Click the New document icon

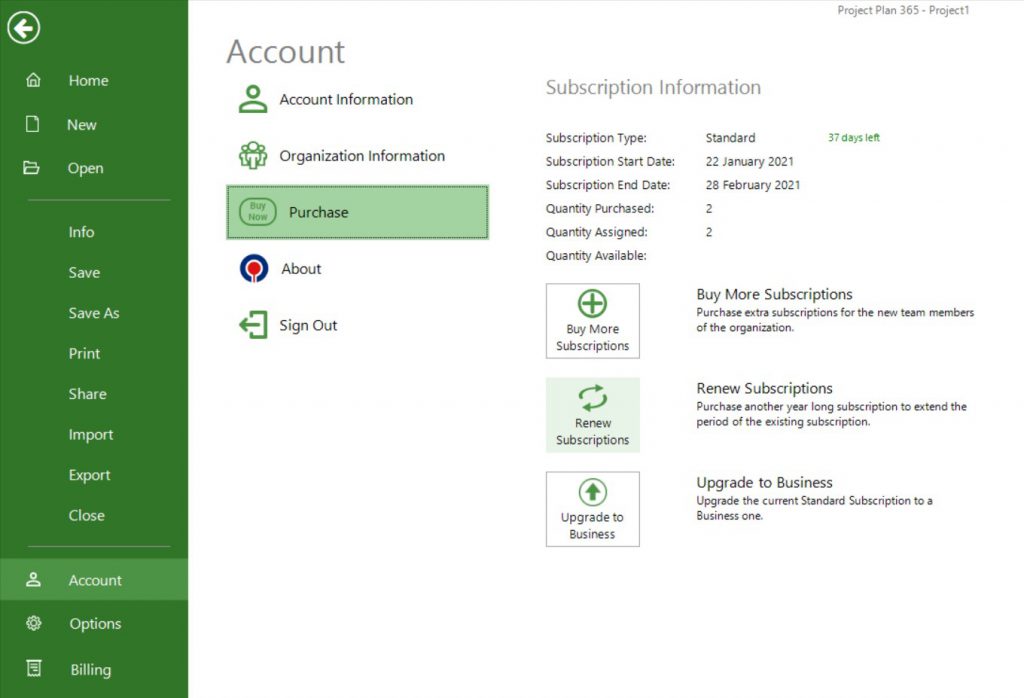[x=34, y=124]
